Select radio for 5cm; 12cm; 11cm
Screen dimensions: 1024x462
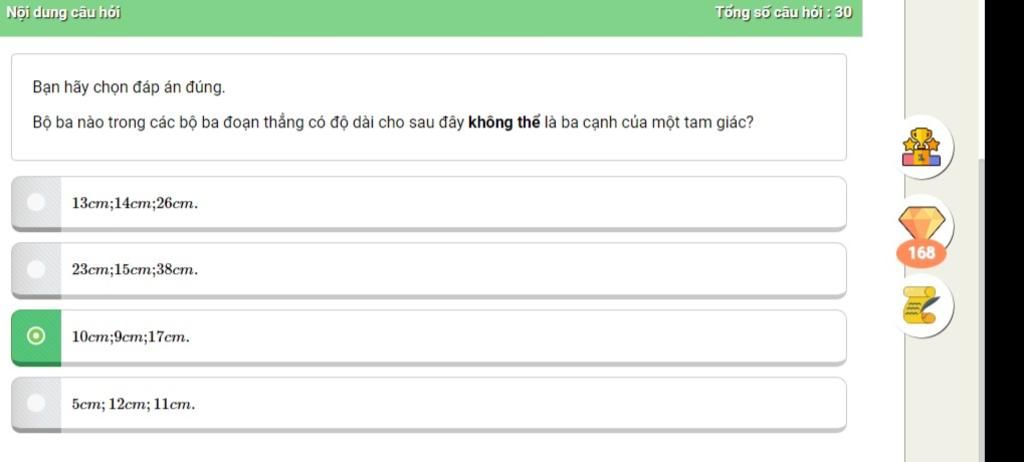[x=36, y=403]
